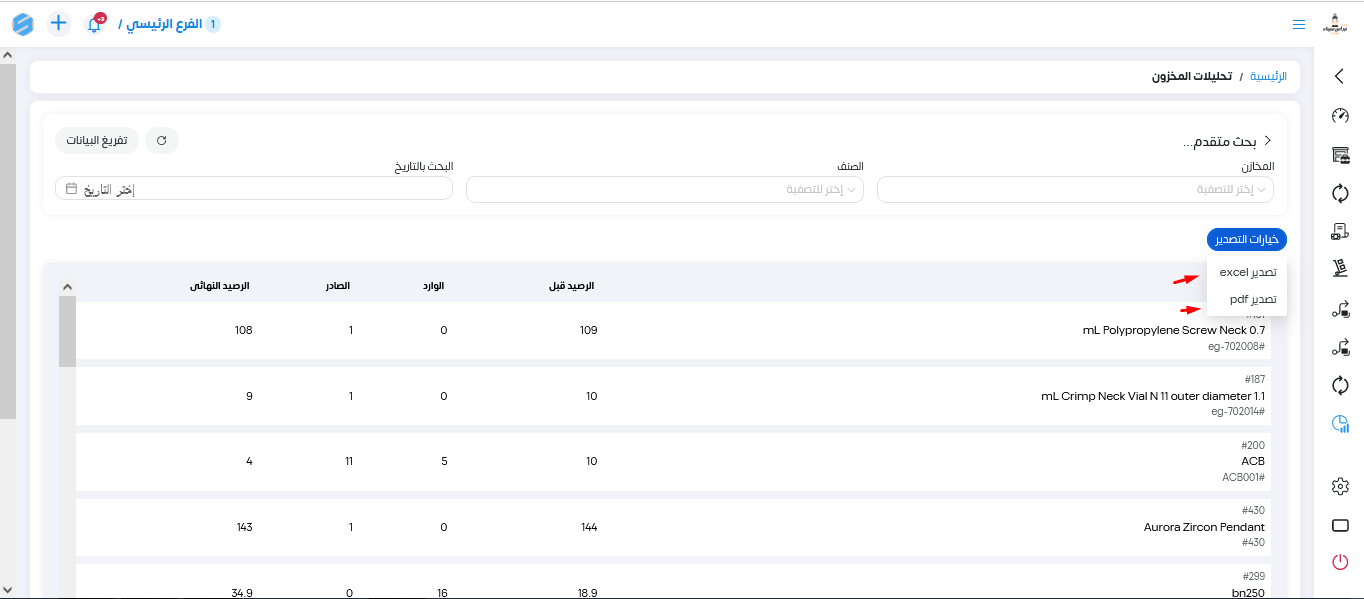Choose تصدير excel from export menu

coord(1247,272)
